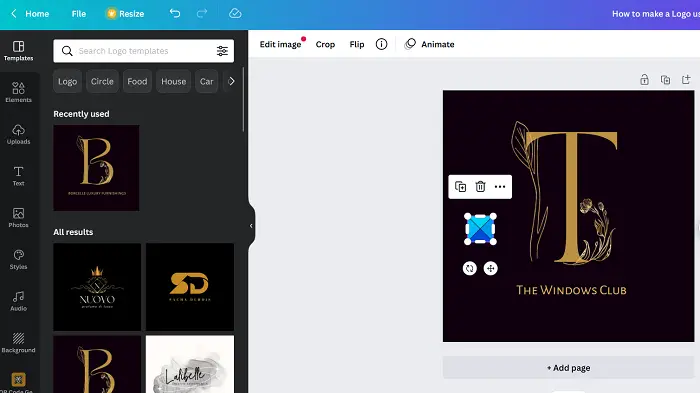Add a new page icon above canvas
Viewport: 700px width, 393px height.
pos(686,79)
